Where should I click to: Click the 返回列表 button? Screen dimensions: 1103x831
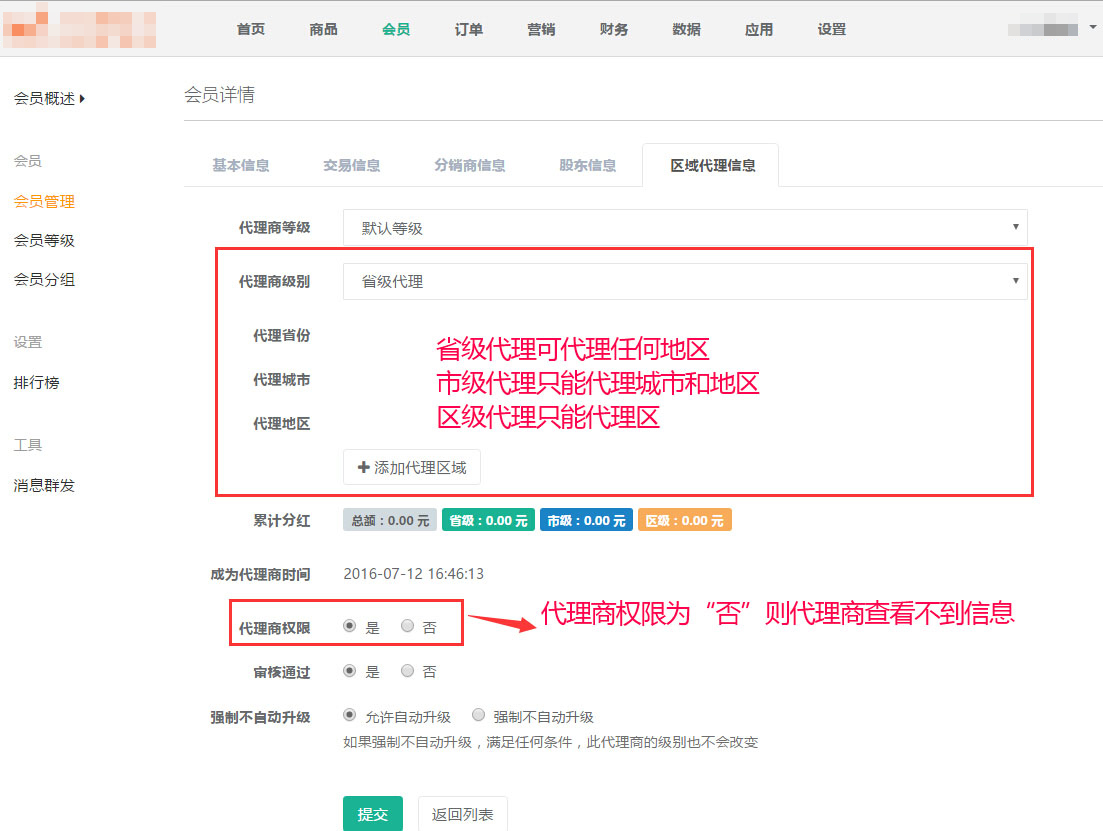(462, 814)
